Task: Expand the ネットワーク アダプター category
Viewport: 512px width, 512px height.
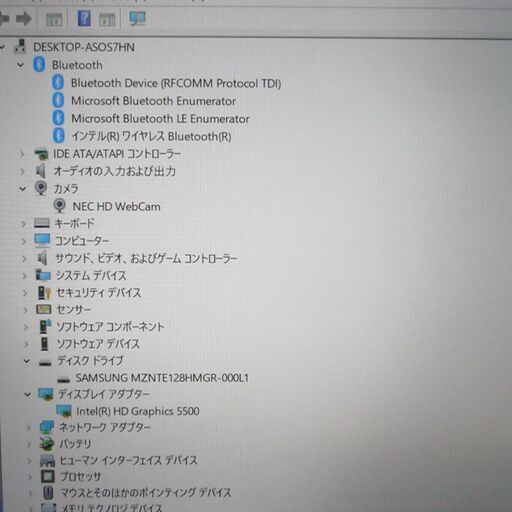Action: pyautogui.click(x=29, y=428)
